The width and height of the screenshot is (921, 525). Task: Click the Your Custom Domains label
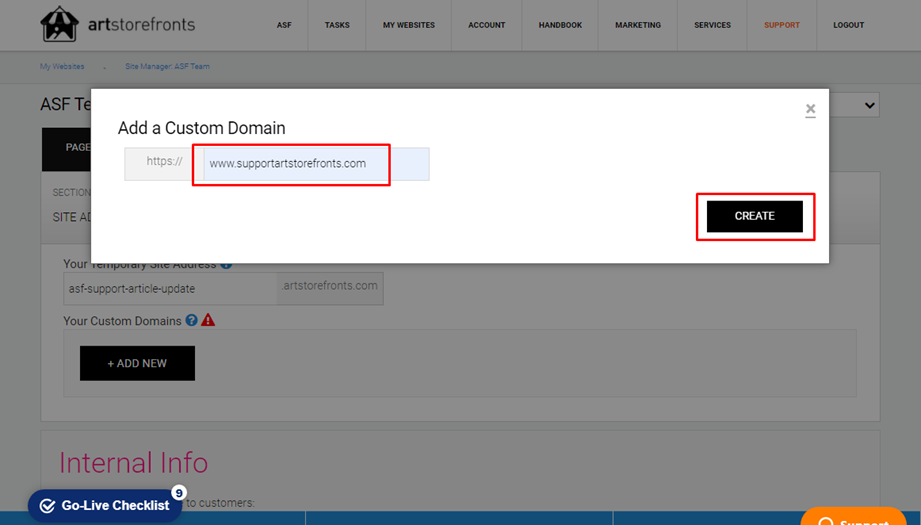pyautogui.click(x=122, y=321)
